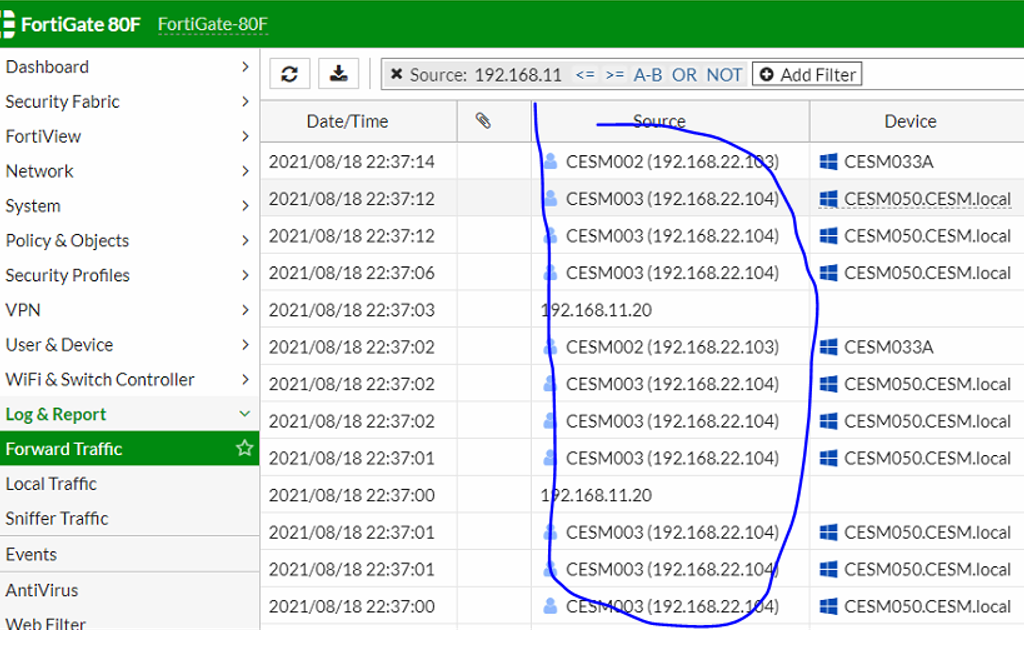Click the FortiGate-80F hostname link

(213, 24)
